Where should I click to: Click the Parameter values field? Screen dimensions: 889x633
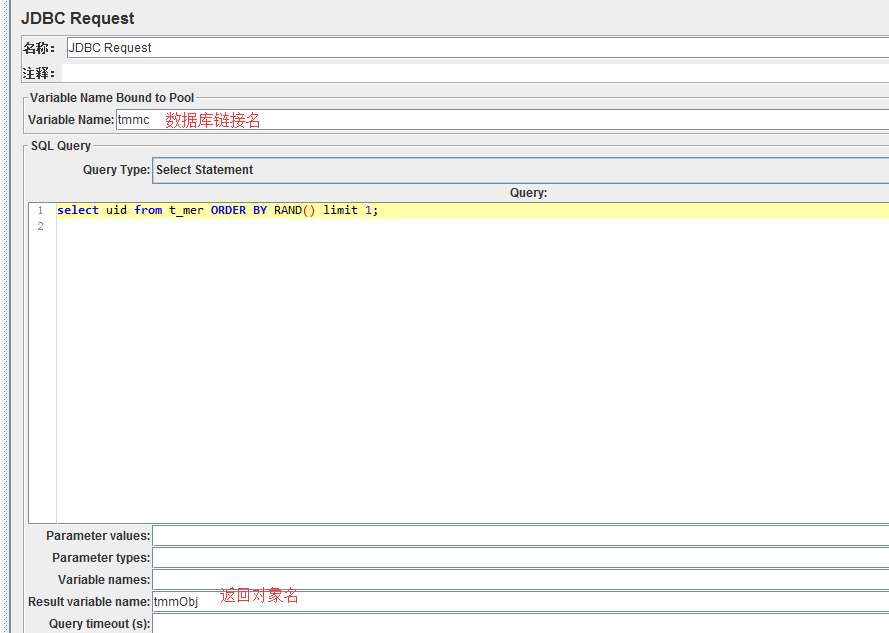tap(520, 536)
